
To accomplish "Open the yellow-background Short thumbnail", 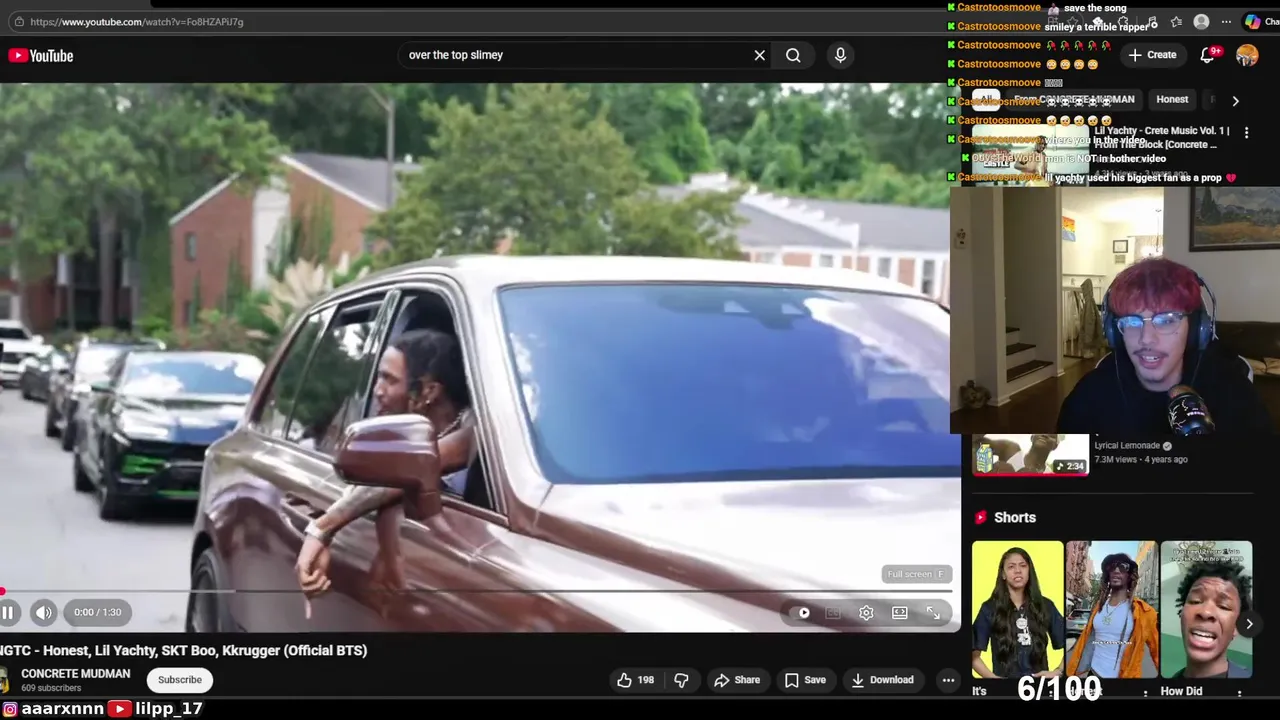I will coord(1018,610).
